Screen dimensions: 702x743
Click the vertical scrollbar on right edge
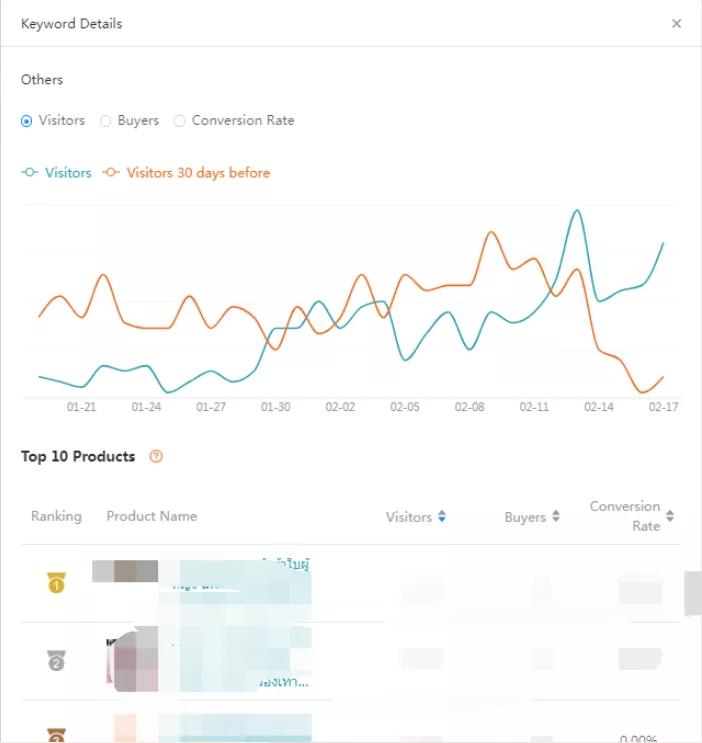(x=692, y=593)
